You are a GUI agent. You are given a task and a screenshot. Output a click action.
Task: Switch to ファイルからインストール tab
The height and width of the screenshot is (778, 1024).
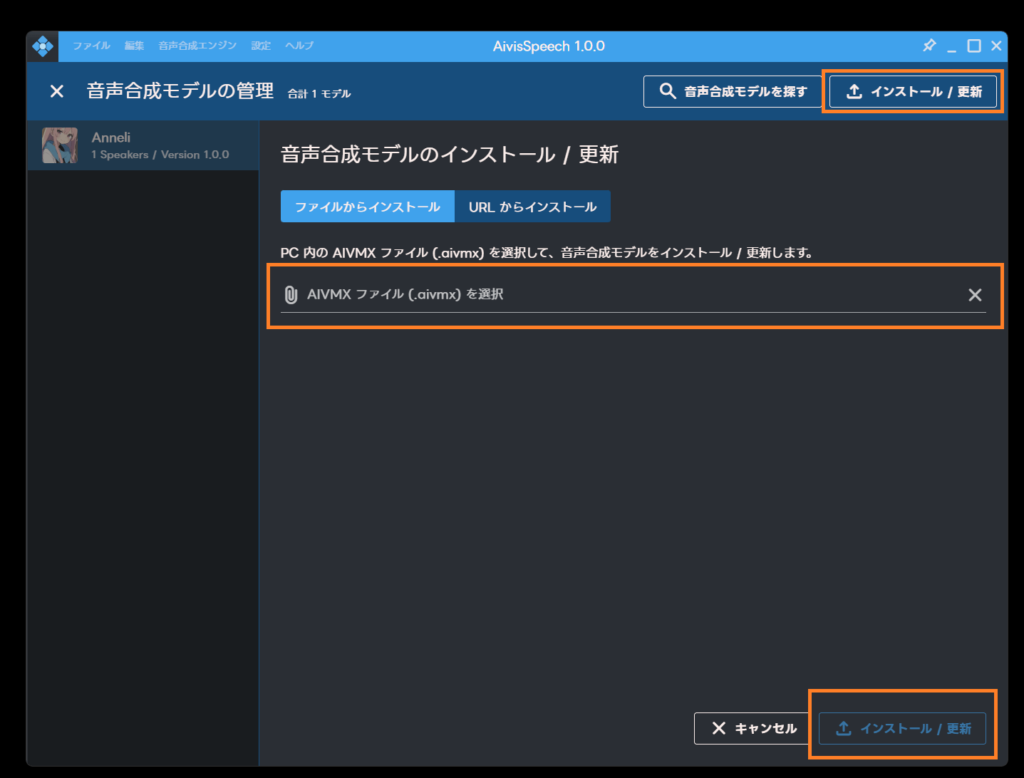pyautogui.click(x=368, y=206)
